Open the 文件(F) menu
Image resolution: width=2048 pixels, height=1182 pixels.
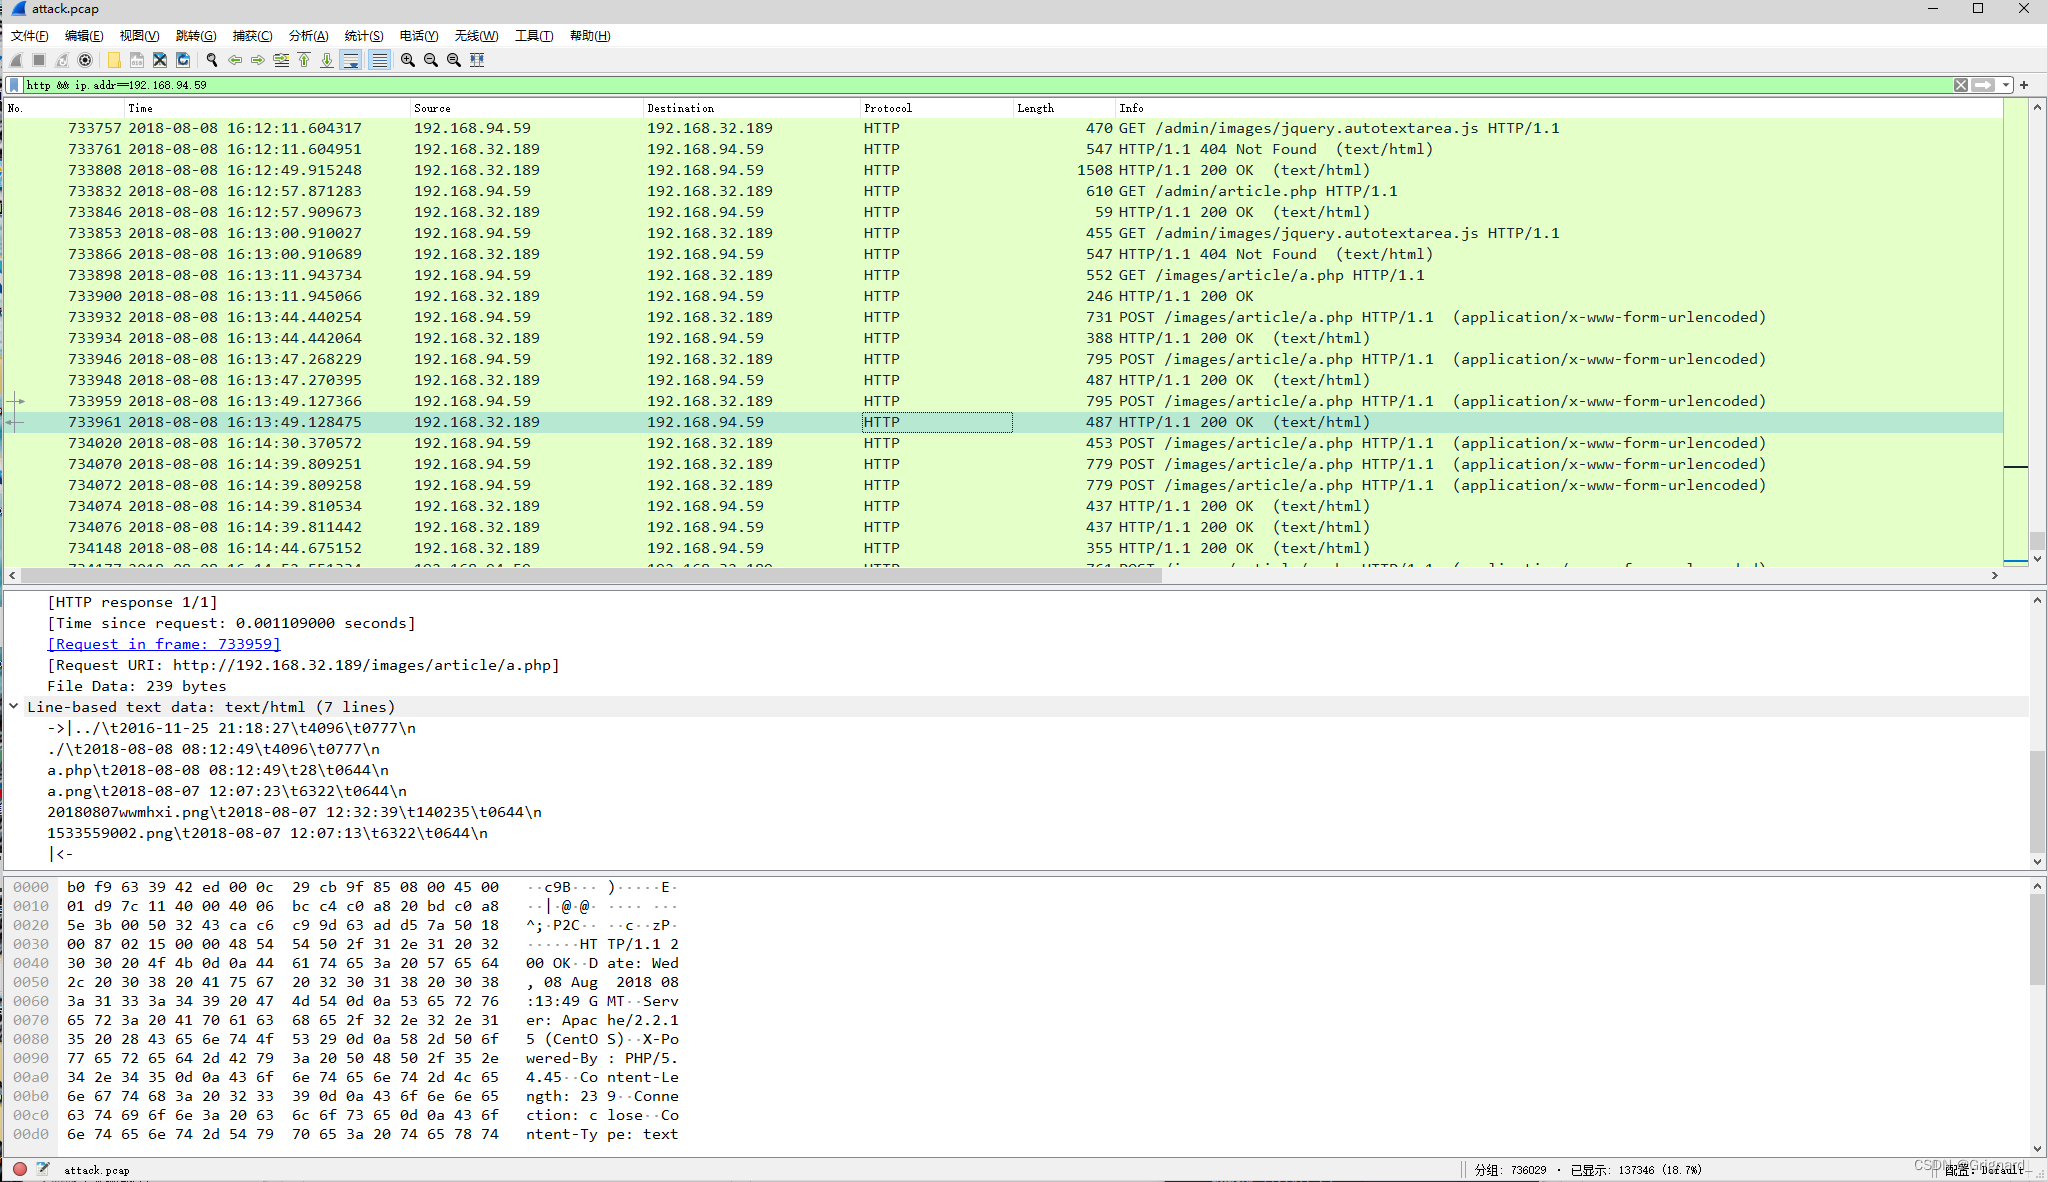point(30,36)
